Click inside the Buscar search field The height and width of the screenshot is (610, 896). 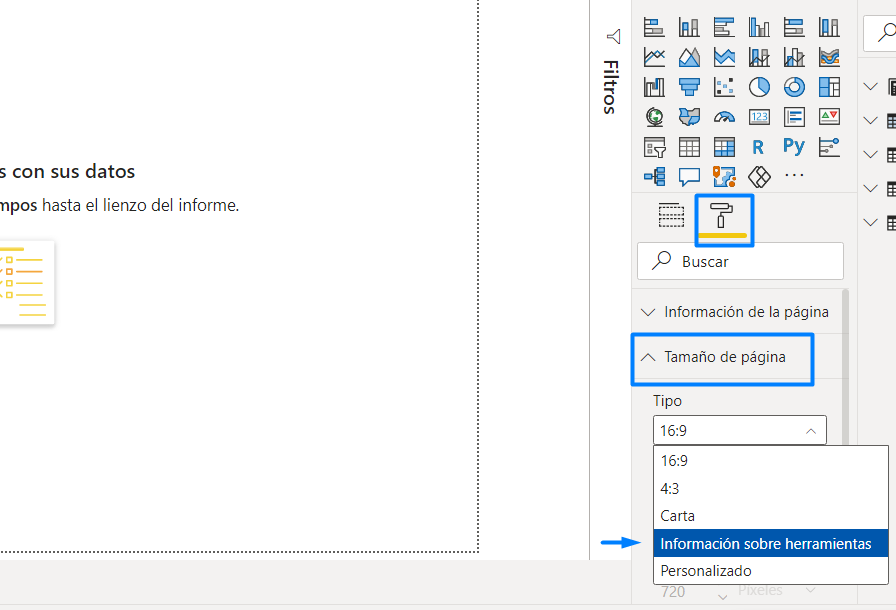coord(740,260)
